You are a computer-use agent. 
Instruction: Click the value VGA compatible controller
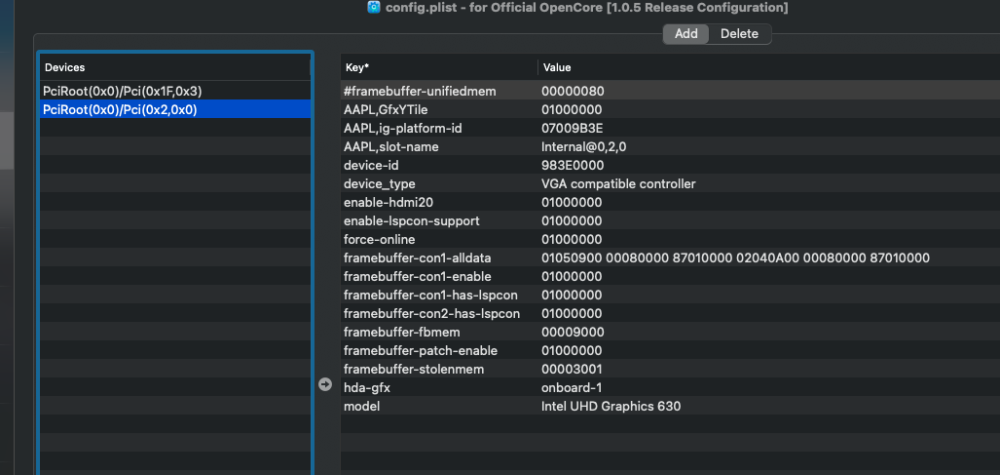(x=619, y=184)
